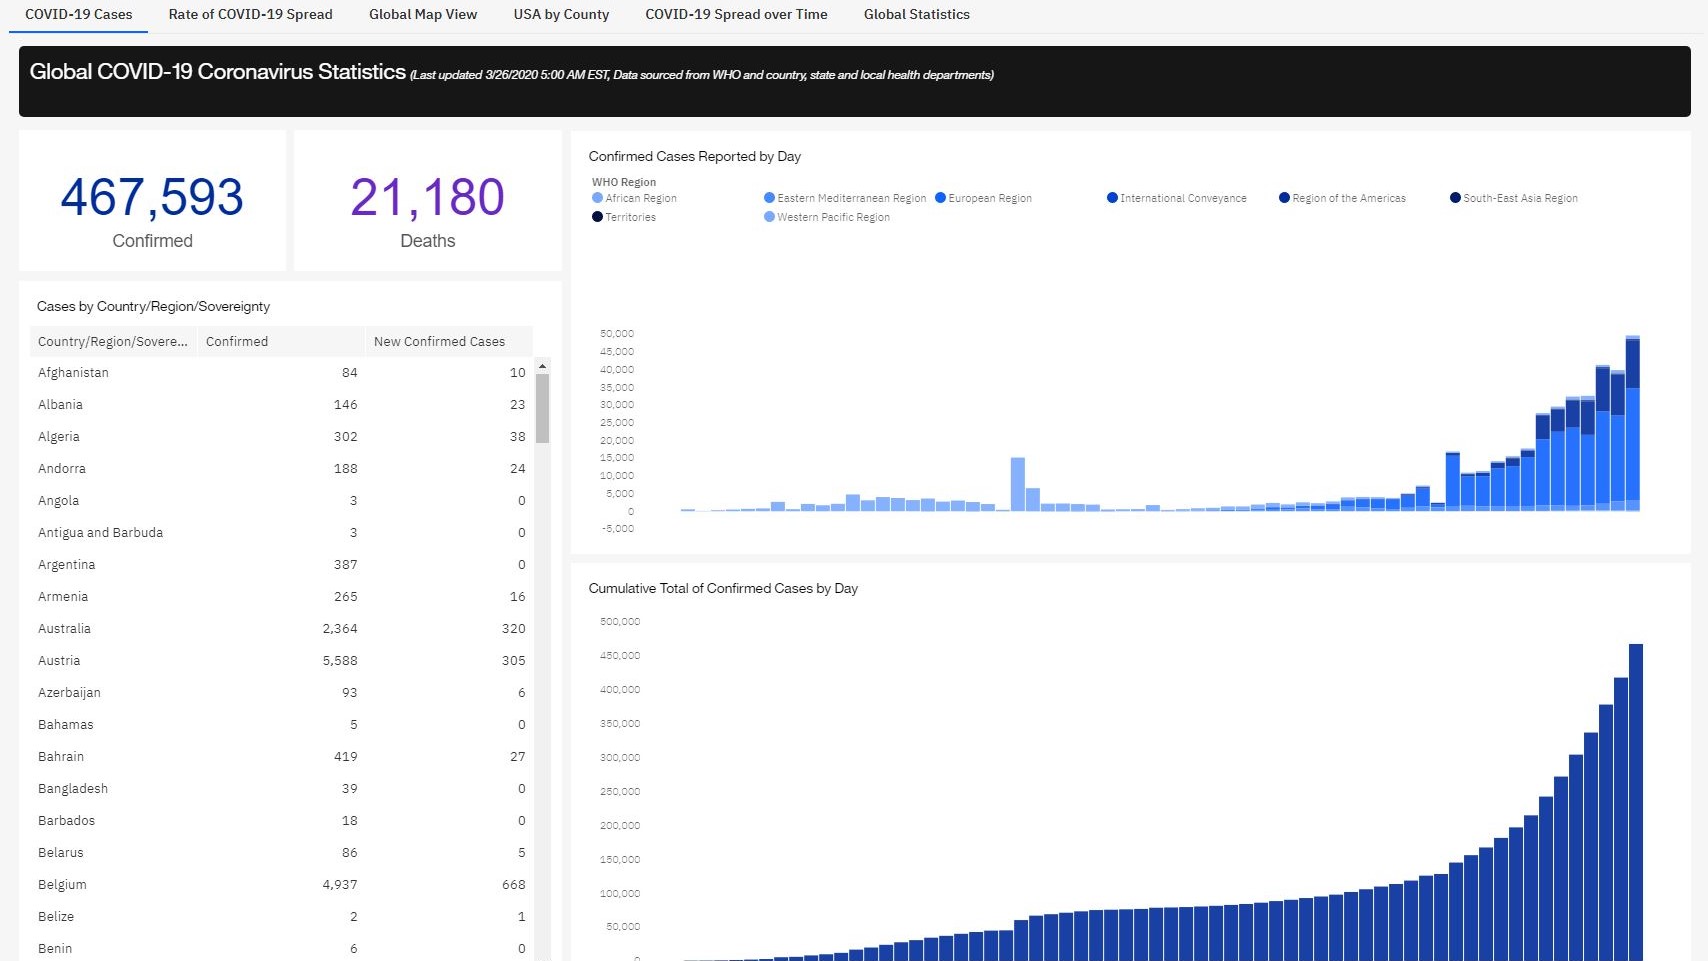Select Western Pacific Region legend dot

pyautogui.click(x=769, y=217)
